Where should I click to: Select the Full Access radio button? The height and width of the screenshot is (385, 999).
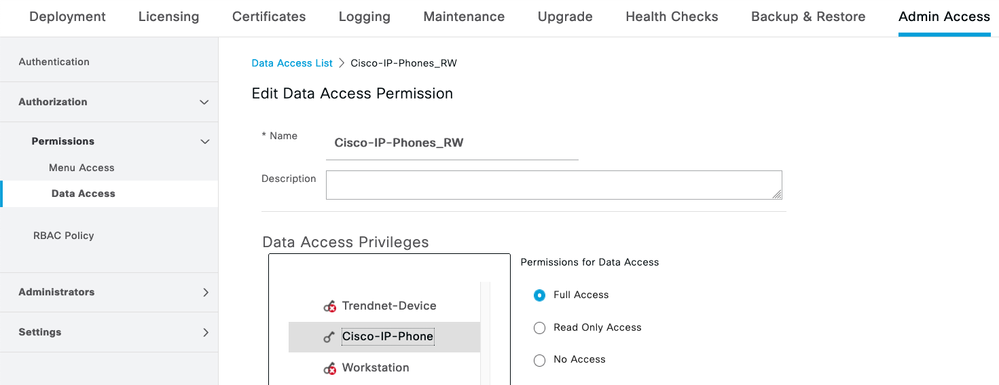(540, 295)
